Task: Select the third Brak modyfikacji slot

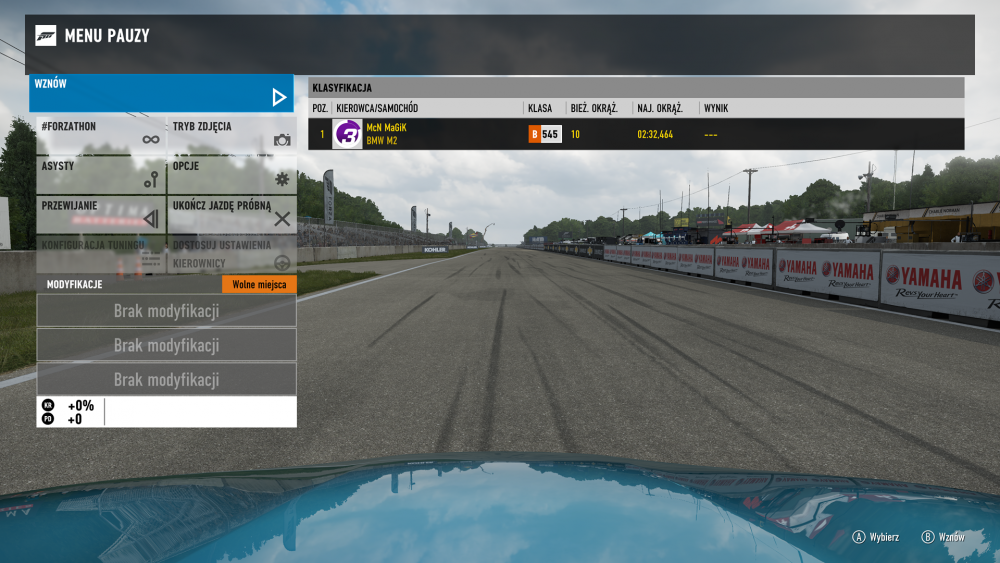Action: [166, 379]
